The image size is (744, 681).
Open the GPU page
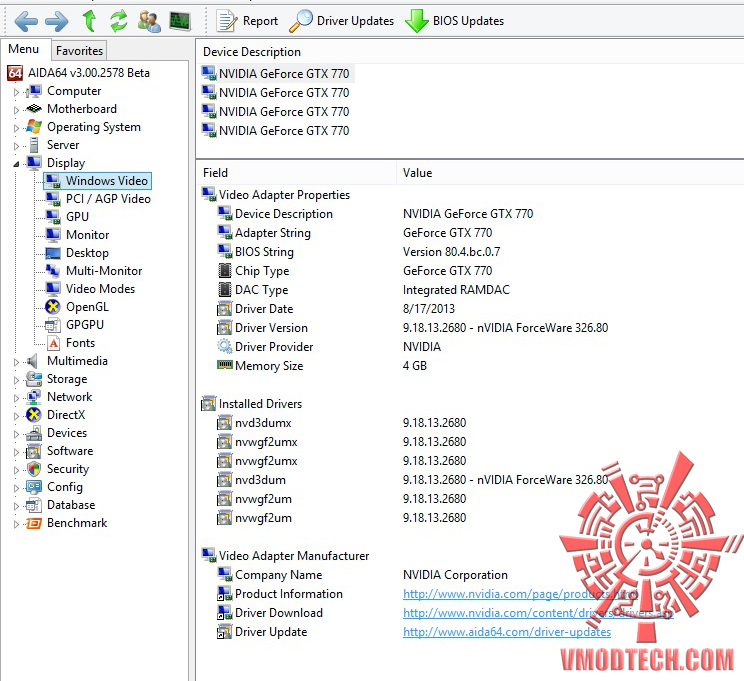pos(67,217)
